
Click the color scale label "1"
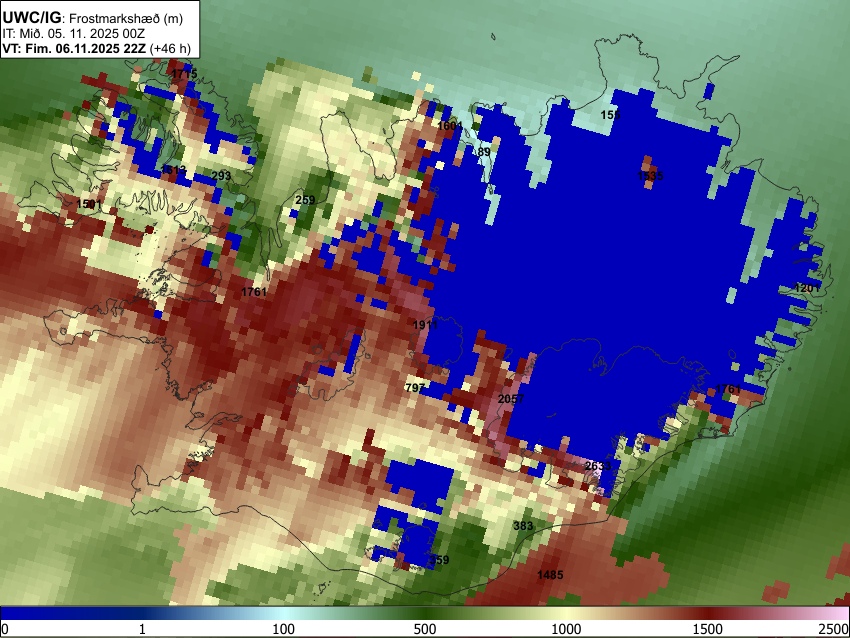[142, 629]
